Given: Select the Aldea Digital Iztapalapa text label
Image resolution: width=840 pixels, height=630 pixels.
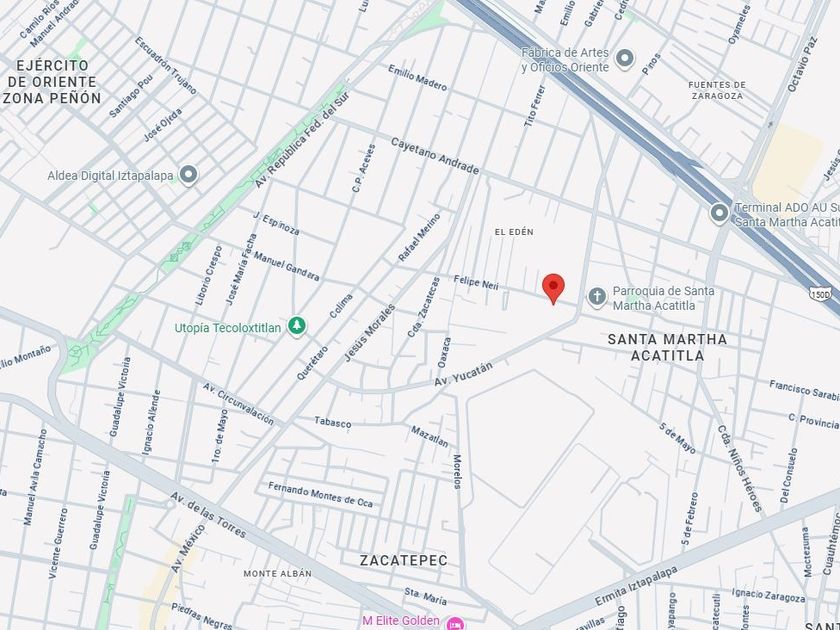Looking at the screenshot, I should click(x=110, y=176).
